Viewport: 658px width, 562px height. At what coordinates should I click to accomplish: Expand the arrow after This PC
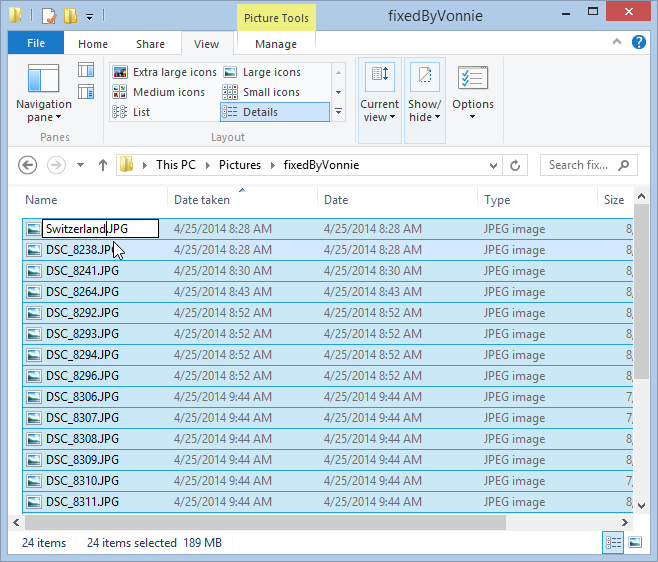click(x=208, y=165)
